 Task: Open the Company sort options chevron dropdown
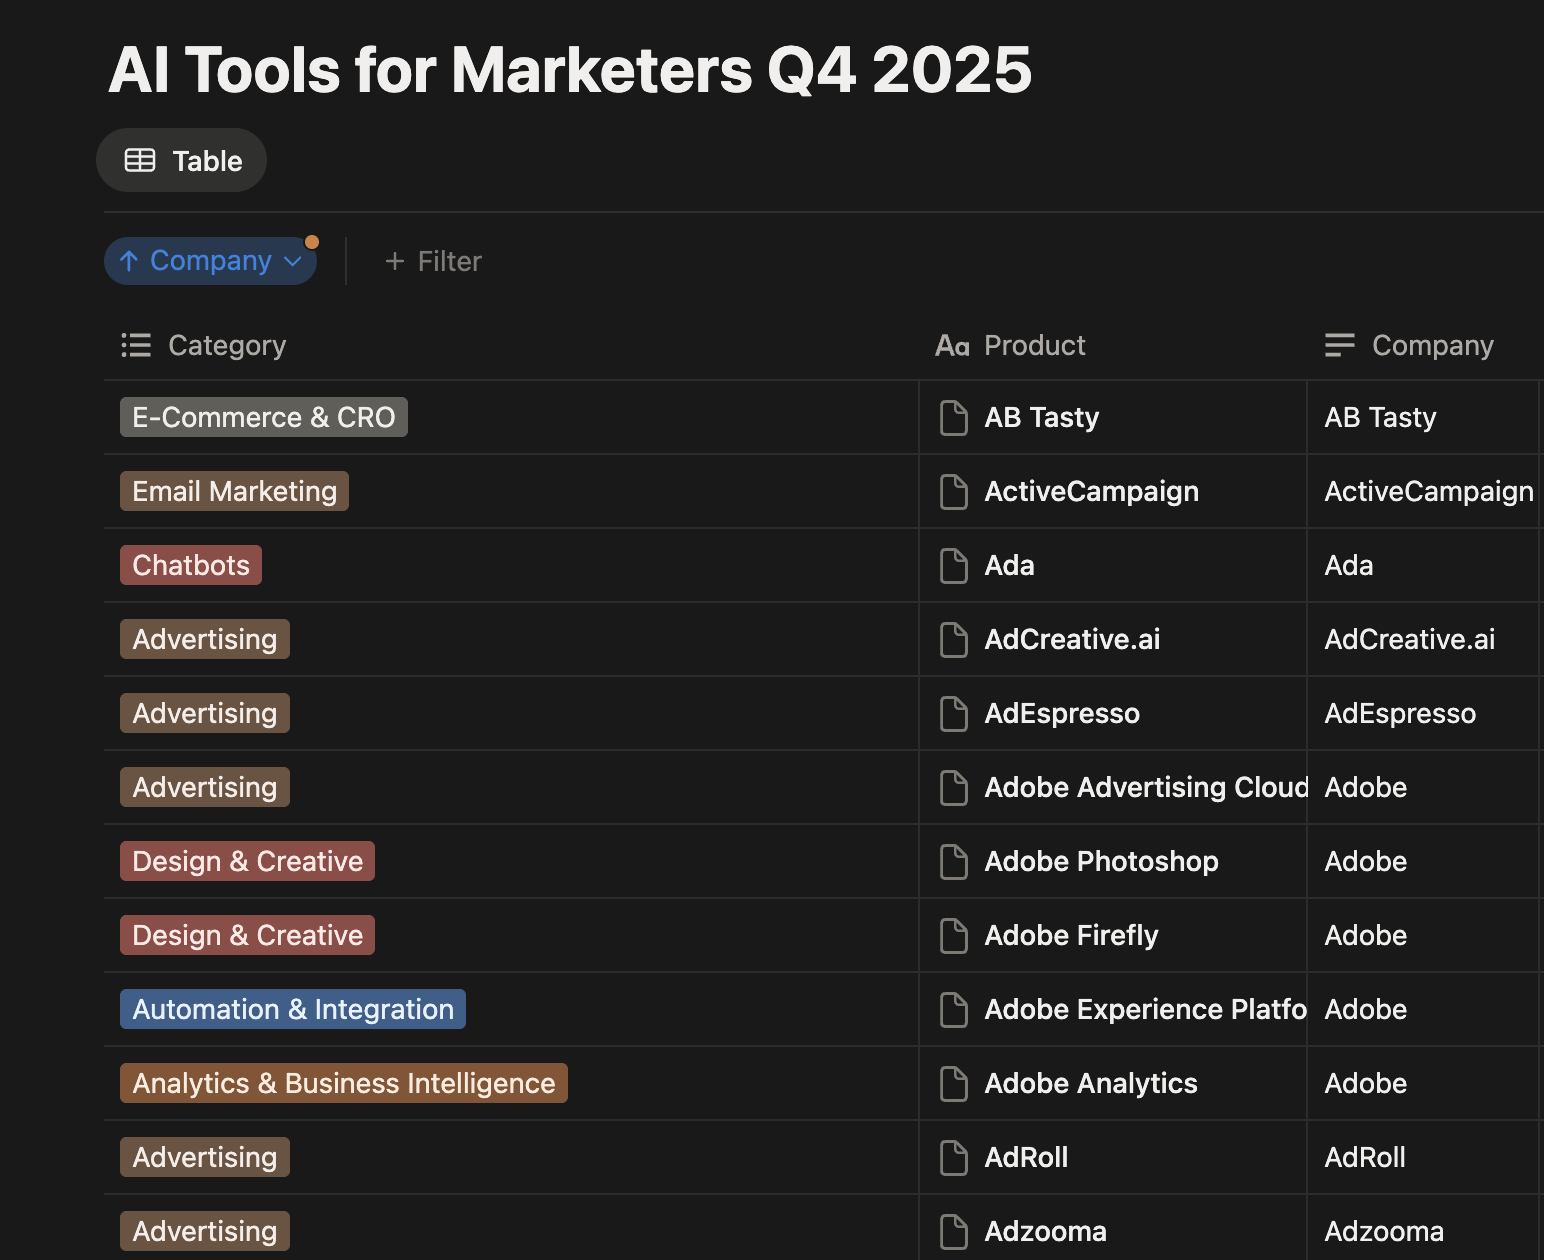(292, 261)
